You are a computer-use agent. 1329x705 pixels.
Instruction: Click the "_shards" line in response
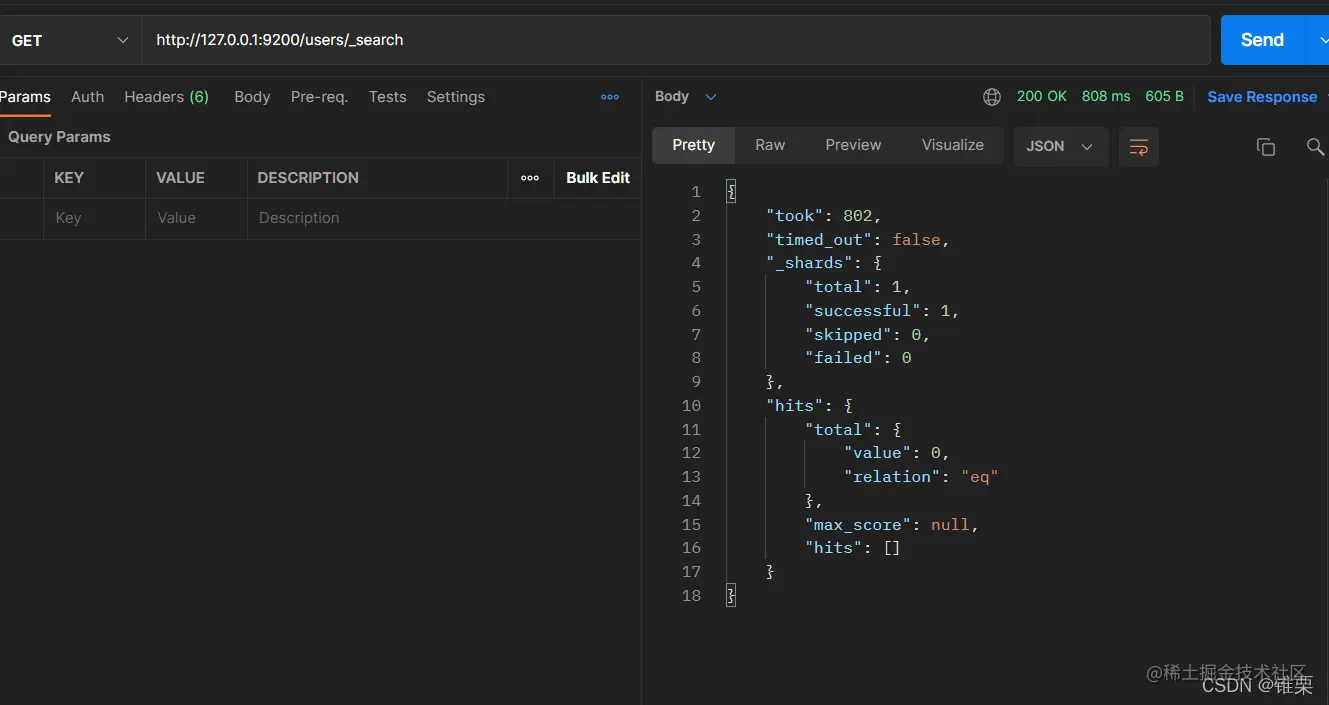click(823, 263)
